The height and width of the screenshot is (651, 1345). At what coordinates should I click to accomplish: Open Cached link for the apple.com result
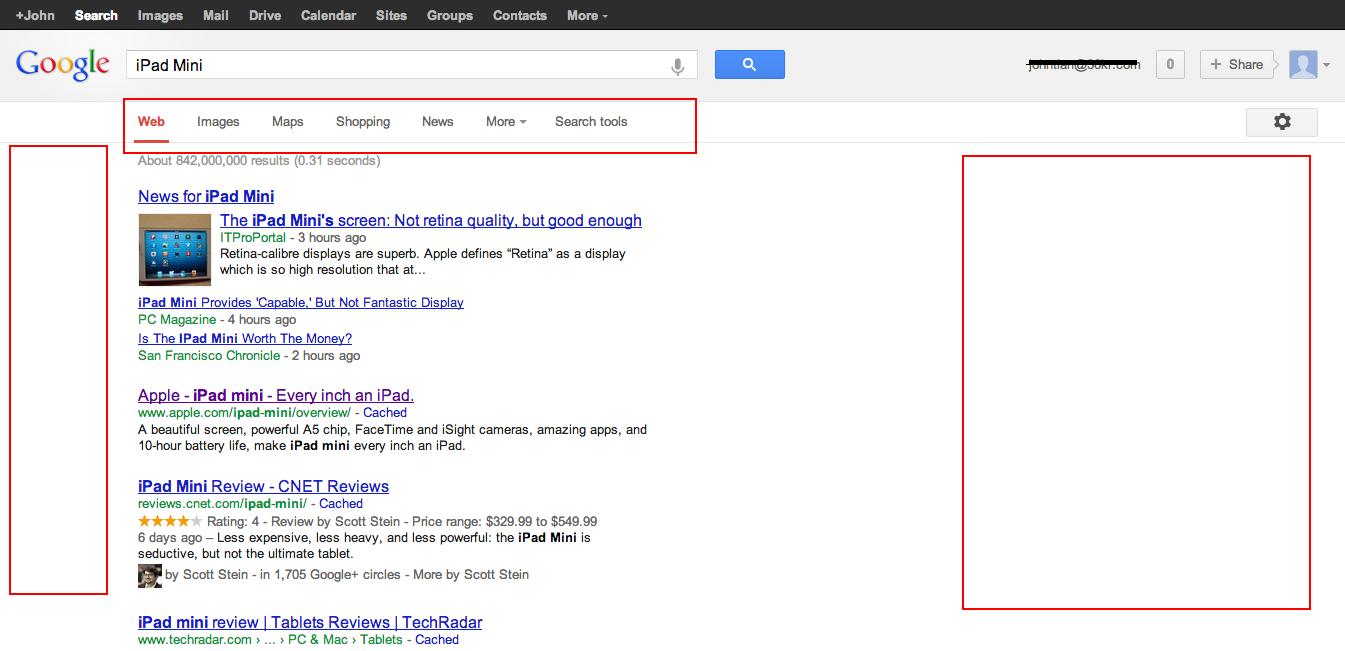click(385, 412)
